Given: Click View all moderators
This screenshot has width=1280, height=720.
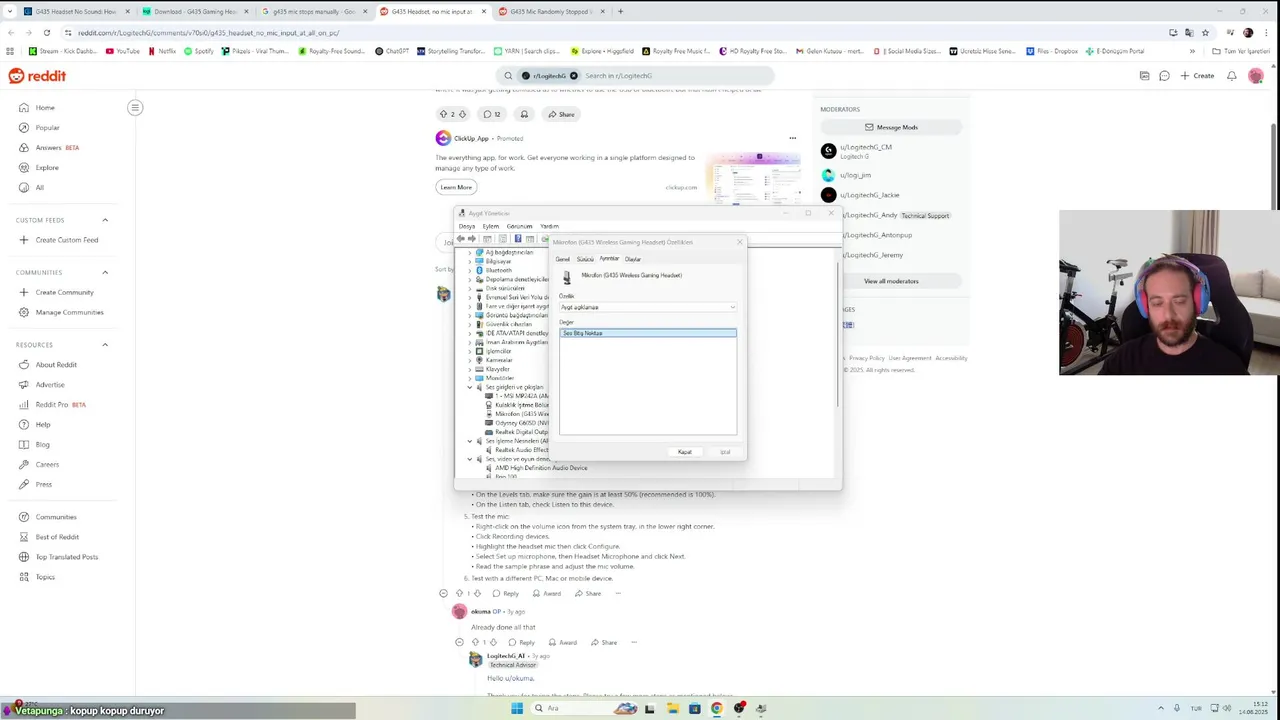Looking at the screenshot, I should (891, 281).
